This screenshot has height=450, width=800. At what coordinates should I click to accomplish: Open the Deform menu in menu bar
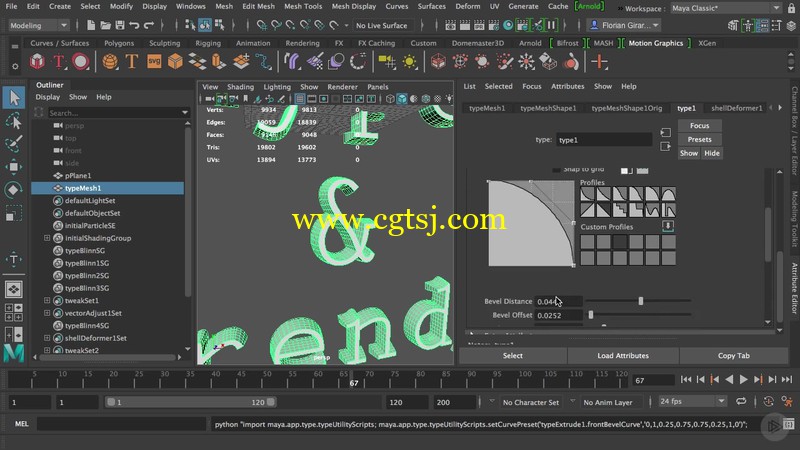click(467, 6)
